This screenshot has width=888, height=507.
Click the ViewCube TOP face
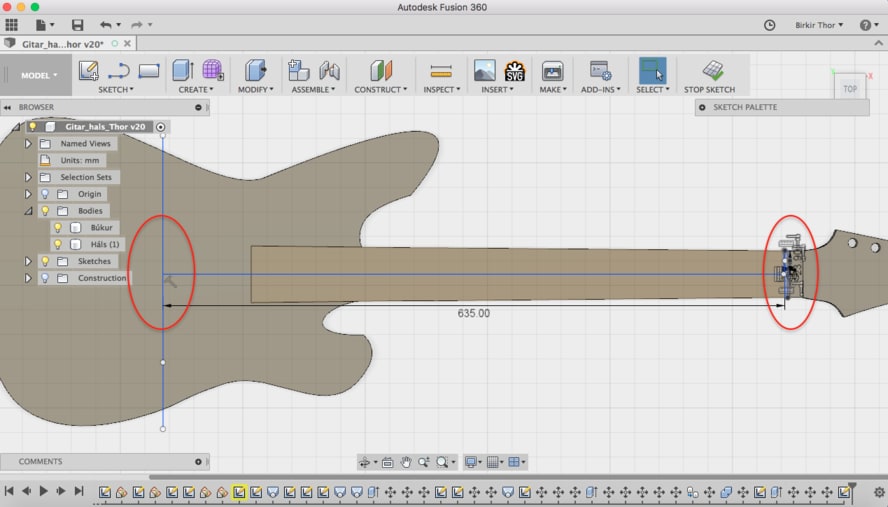(x=849, y=89)
